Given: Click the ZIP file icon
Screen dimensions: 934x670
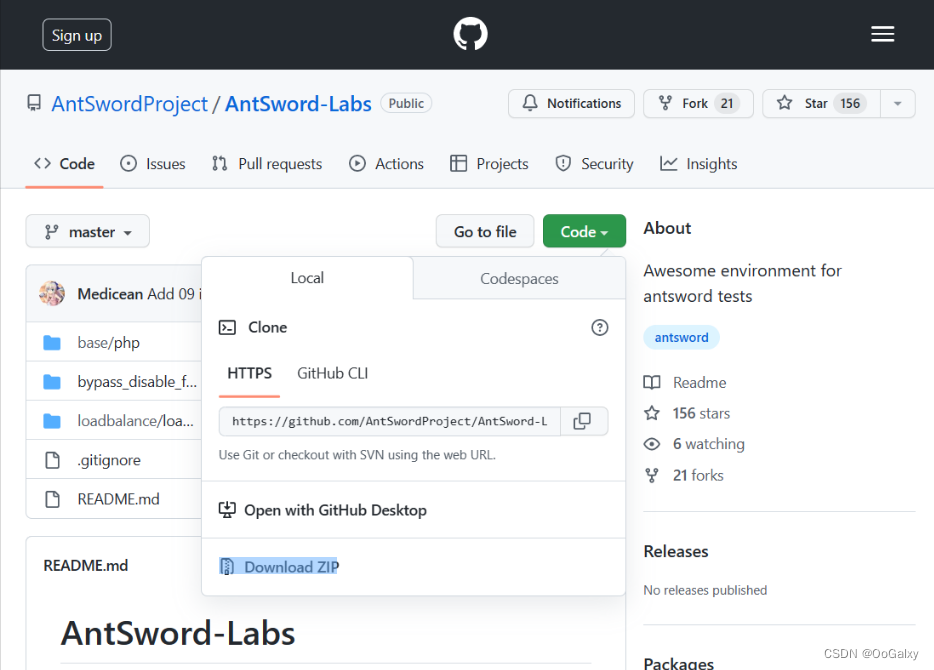Looking at the screenshot, I should click(x=227, y=566).
